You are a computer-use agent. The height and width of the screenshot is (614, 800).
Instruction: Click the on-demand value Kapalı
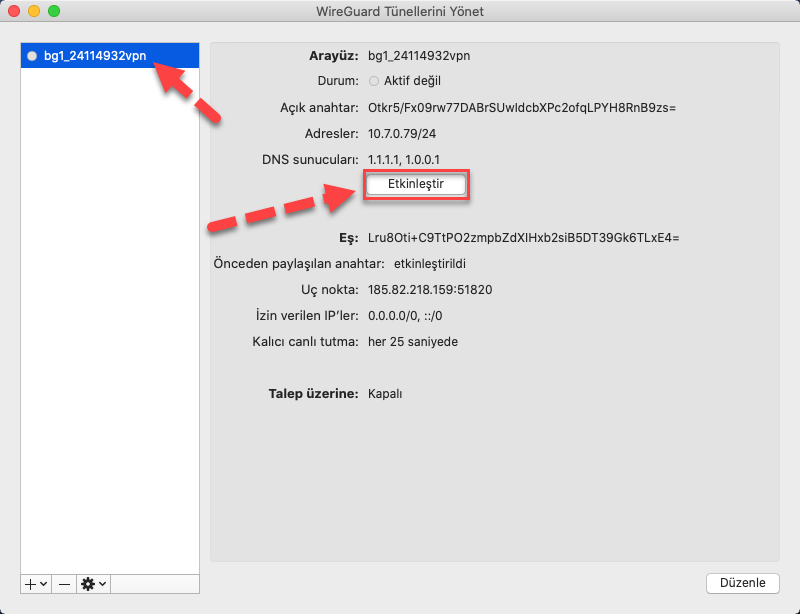pyautogui.click(x=385, y=394)
